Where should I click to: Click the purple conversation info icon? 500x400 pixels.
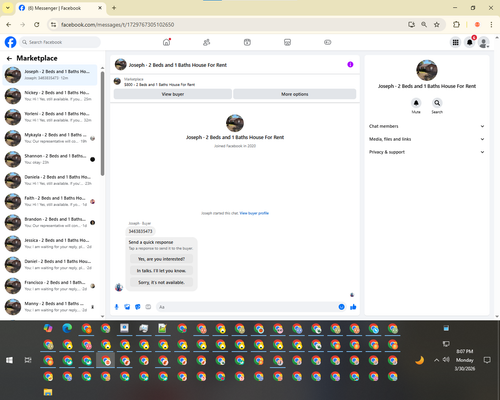[350, 65]
